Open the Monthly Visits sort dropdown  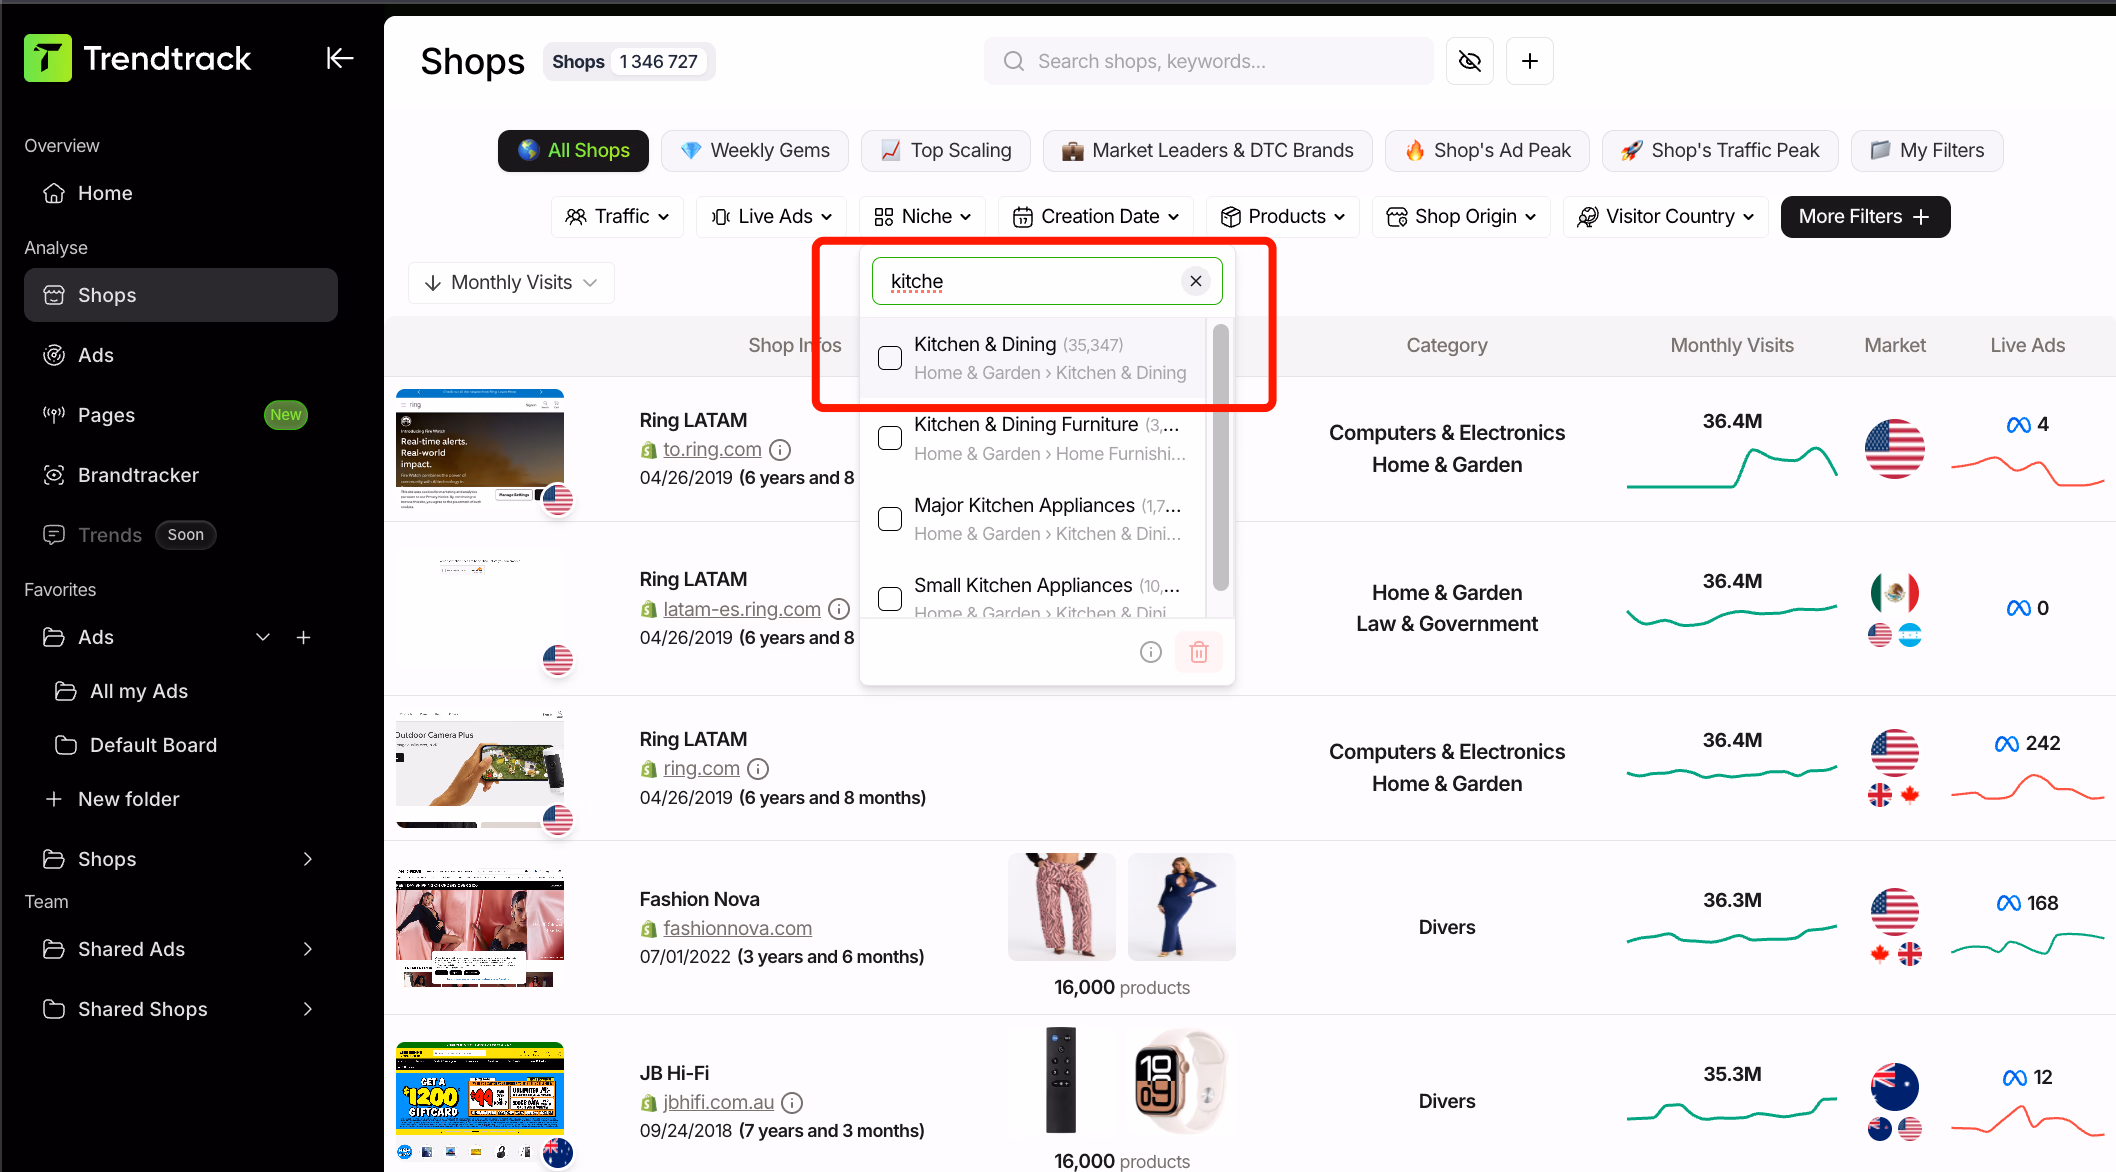[510, 282]
